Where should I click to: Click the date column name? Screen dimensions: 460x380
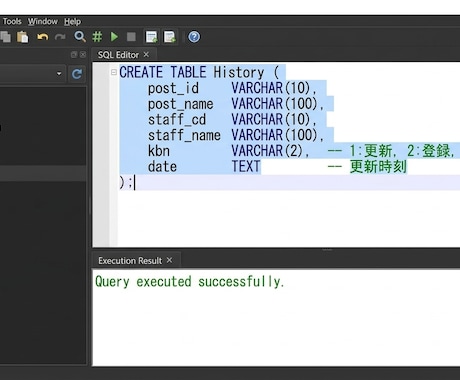pos(162,167)
